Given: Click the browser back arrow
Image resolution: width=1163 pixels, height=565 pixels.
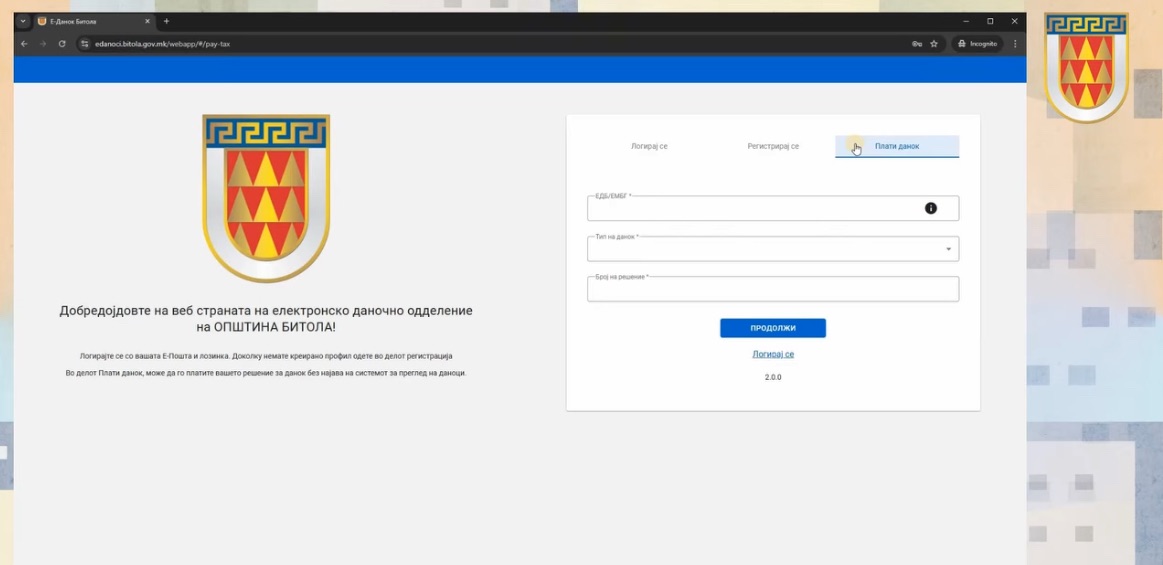Looking at the screenshot, I should [x=24, y=44].
